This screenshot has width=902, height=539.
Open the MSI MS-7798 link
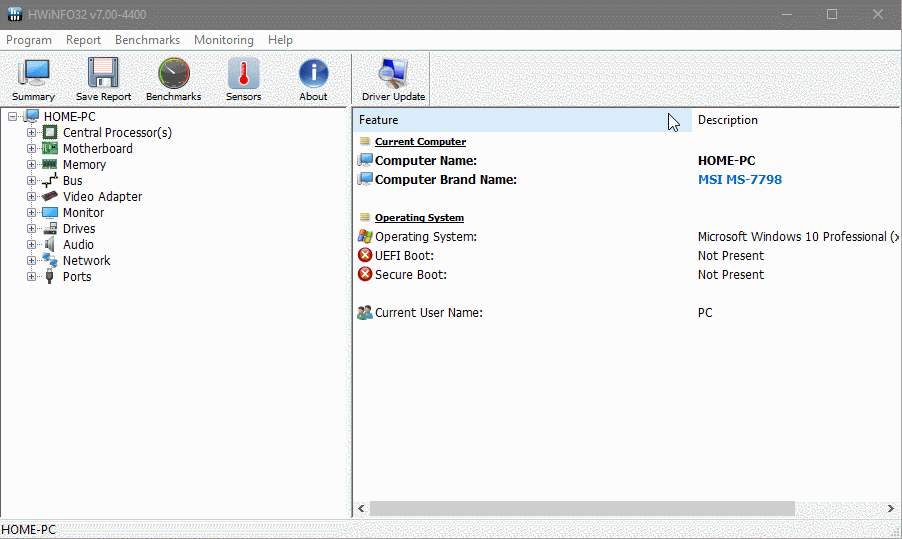pos(740,179)
